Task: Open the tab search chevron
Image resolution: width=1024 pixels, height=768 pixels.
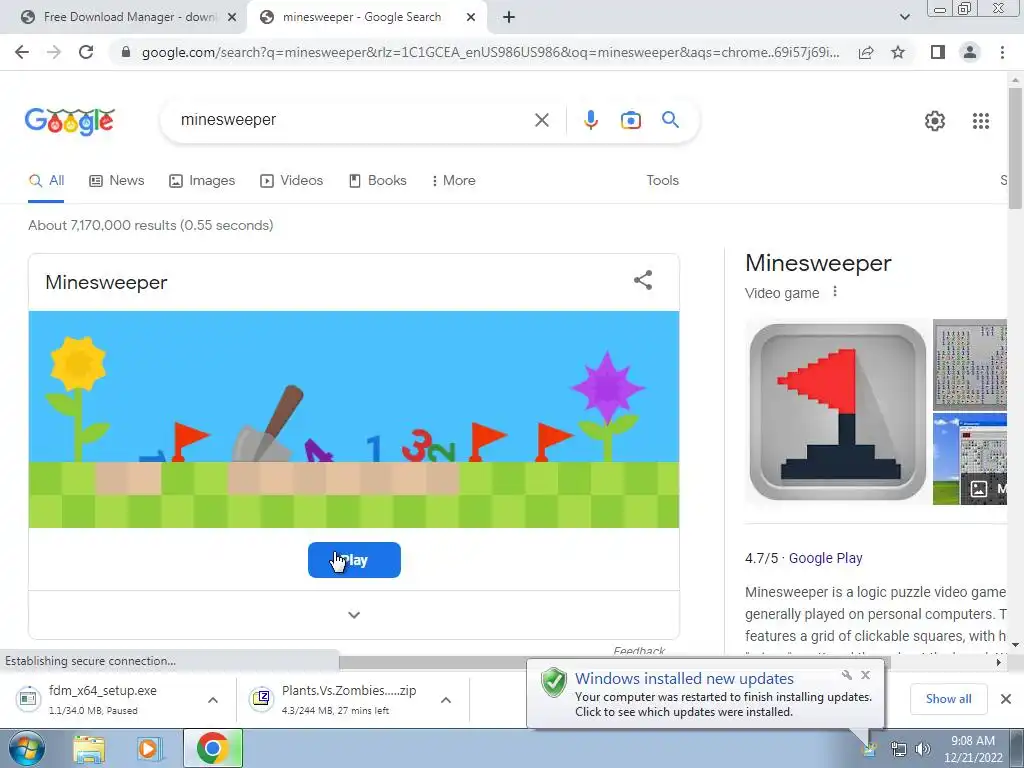Action: click(904, 18)
